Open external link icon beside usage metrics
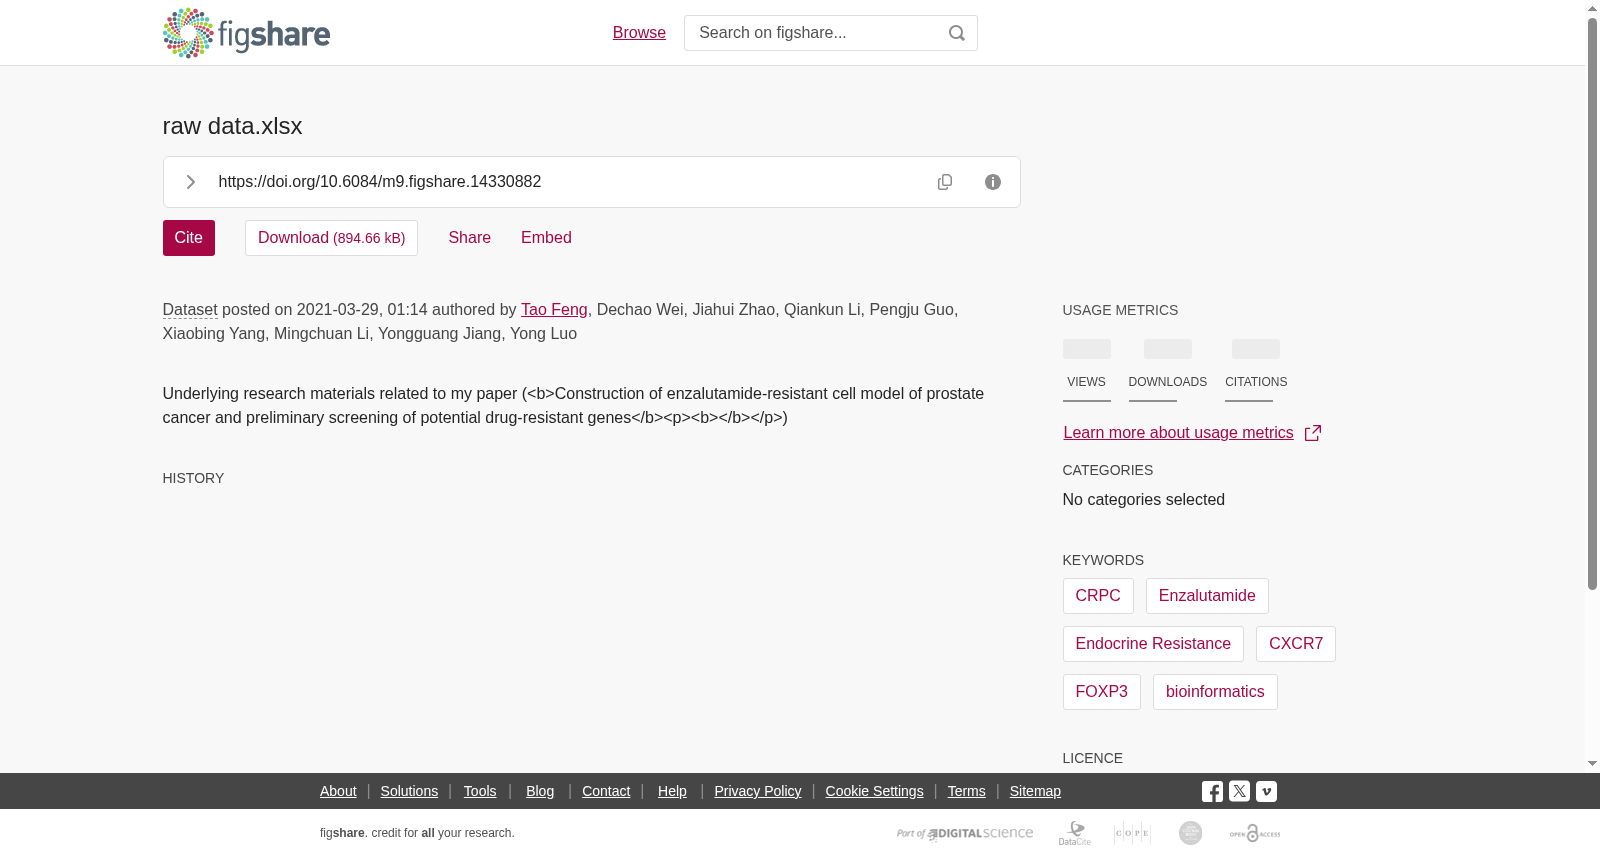 tap(1313, 433)
